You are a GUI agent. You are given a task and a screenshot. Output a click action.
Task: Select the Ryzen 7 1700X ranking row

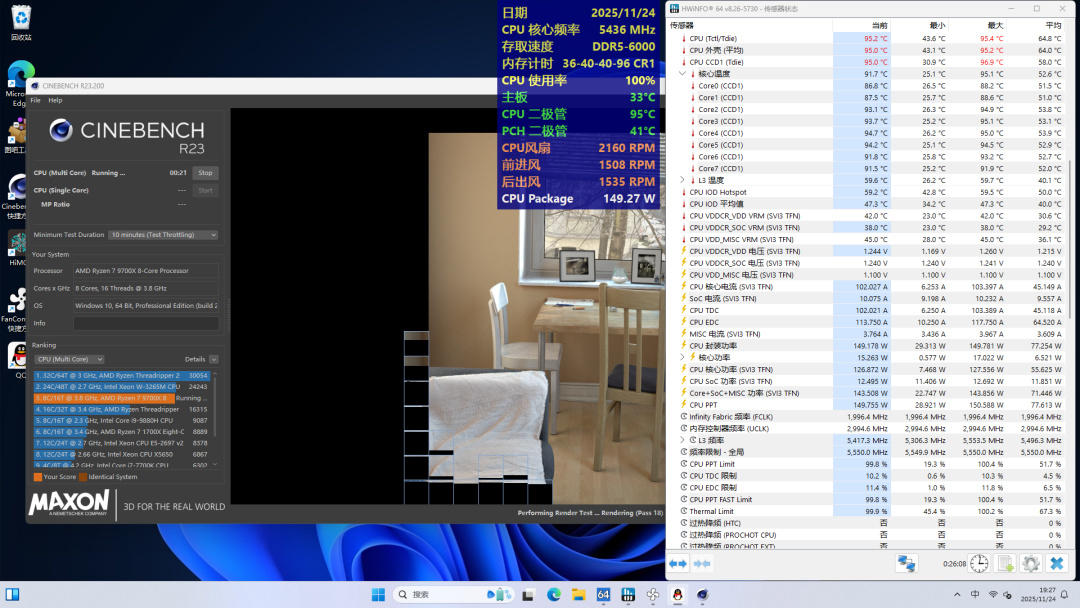[121, 432]
